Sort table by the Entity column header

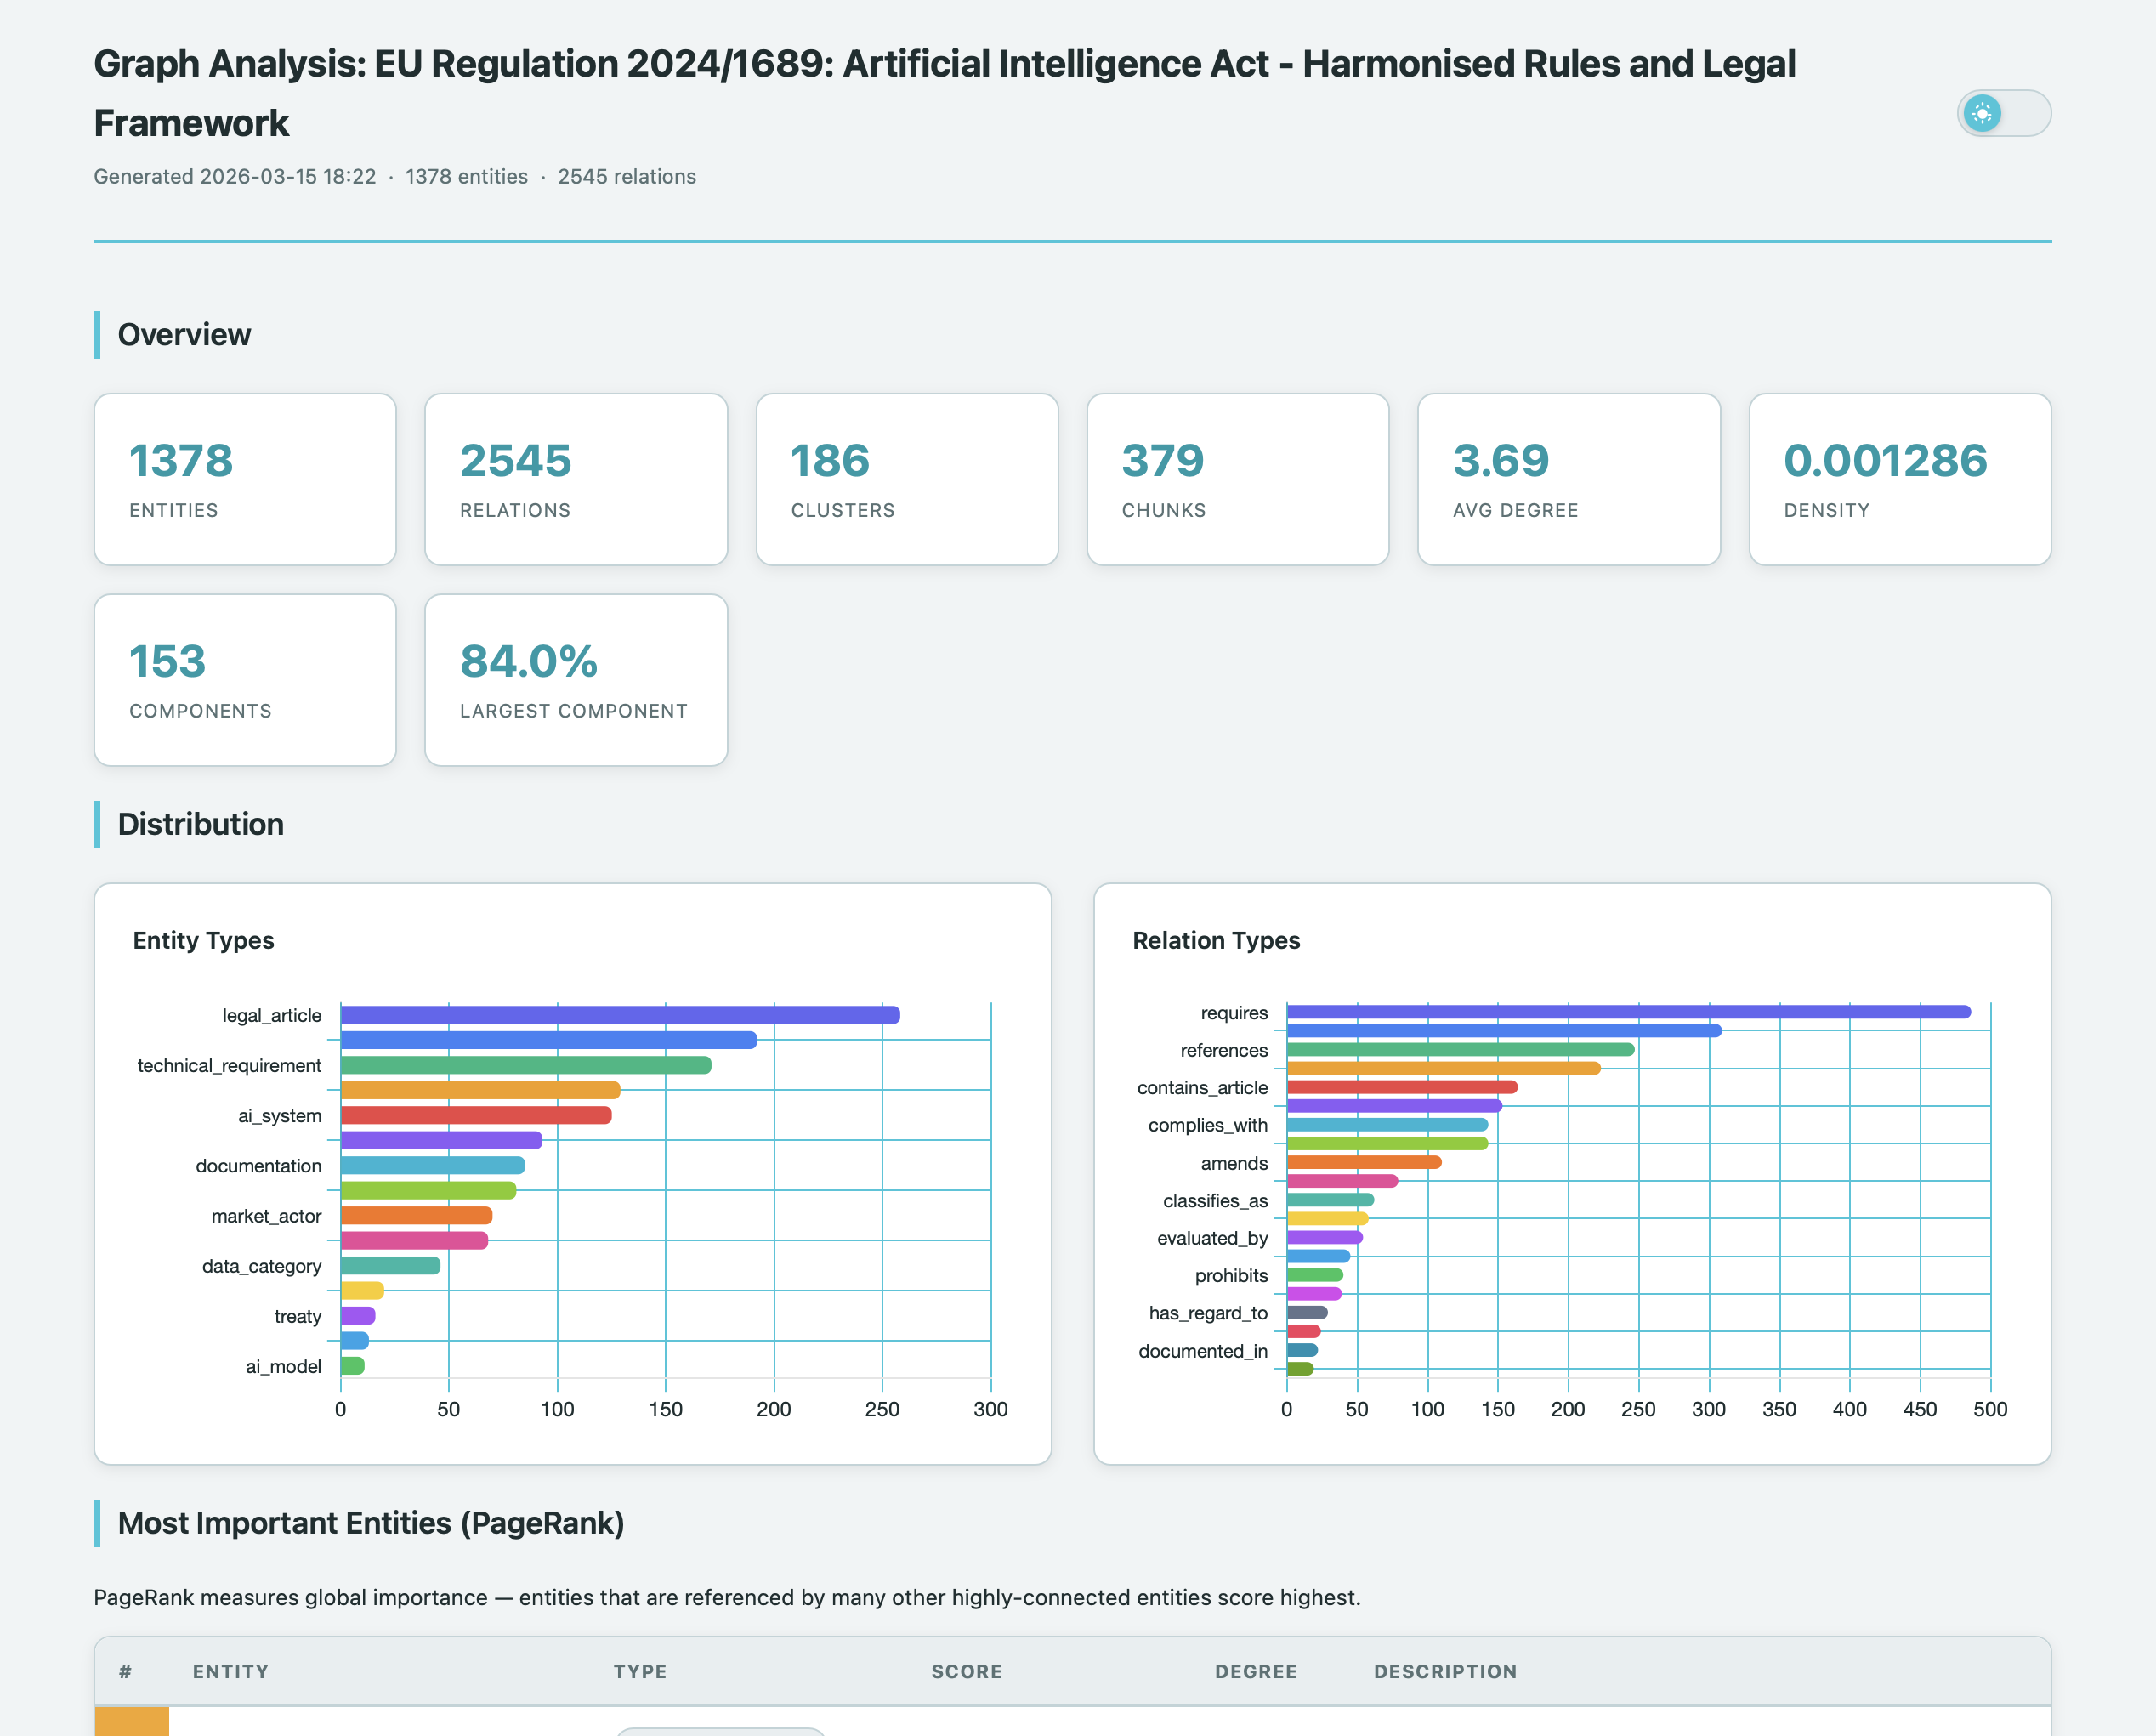(x=230, y=1671)
